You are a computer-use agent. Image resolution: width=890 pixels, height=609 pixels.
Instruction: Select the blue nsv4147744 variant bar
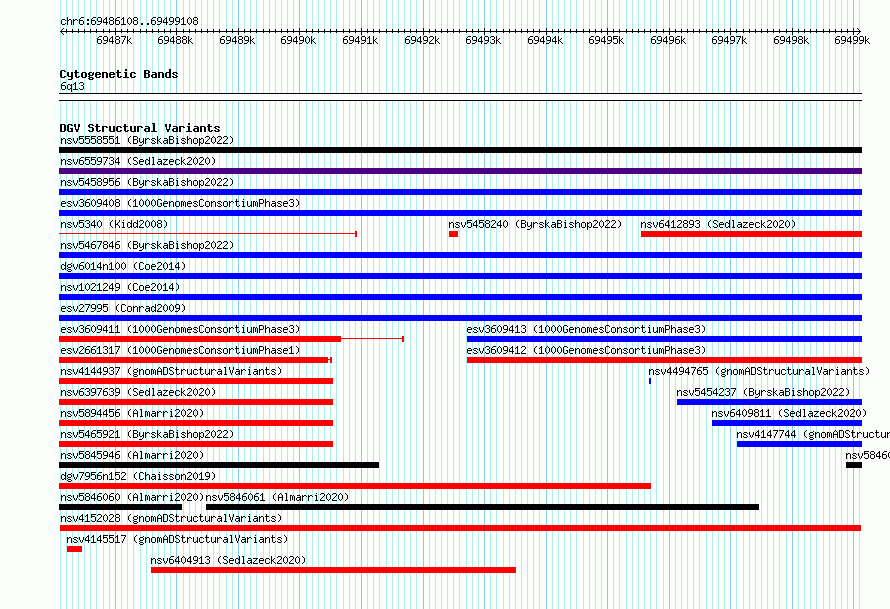pyautogui.click(x=799, y=444)
